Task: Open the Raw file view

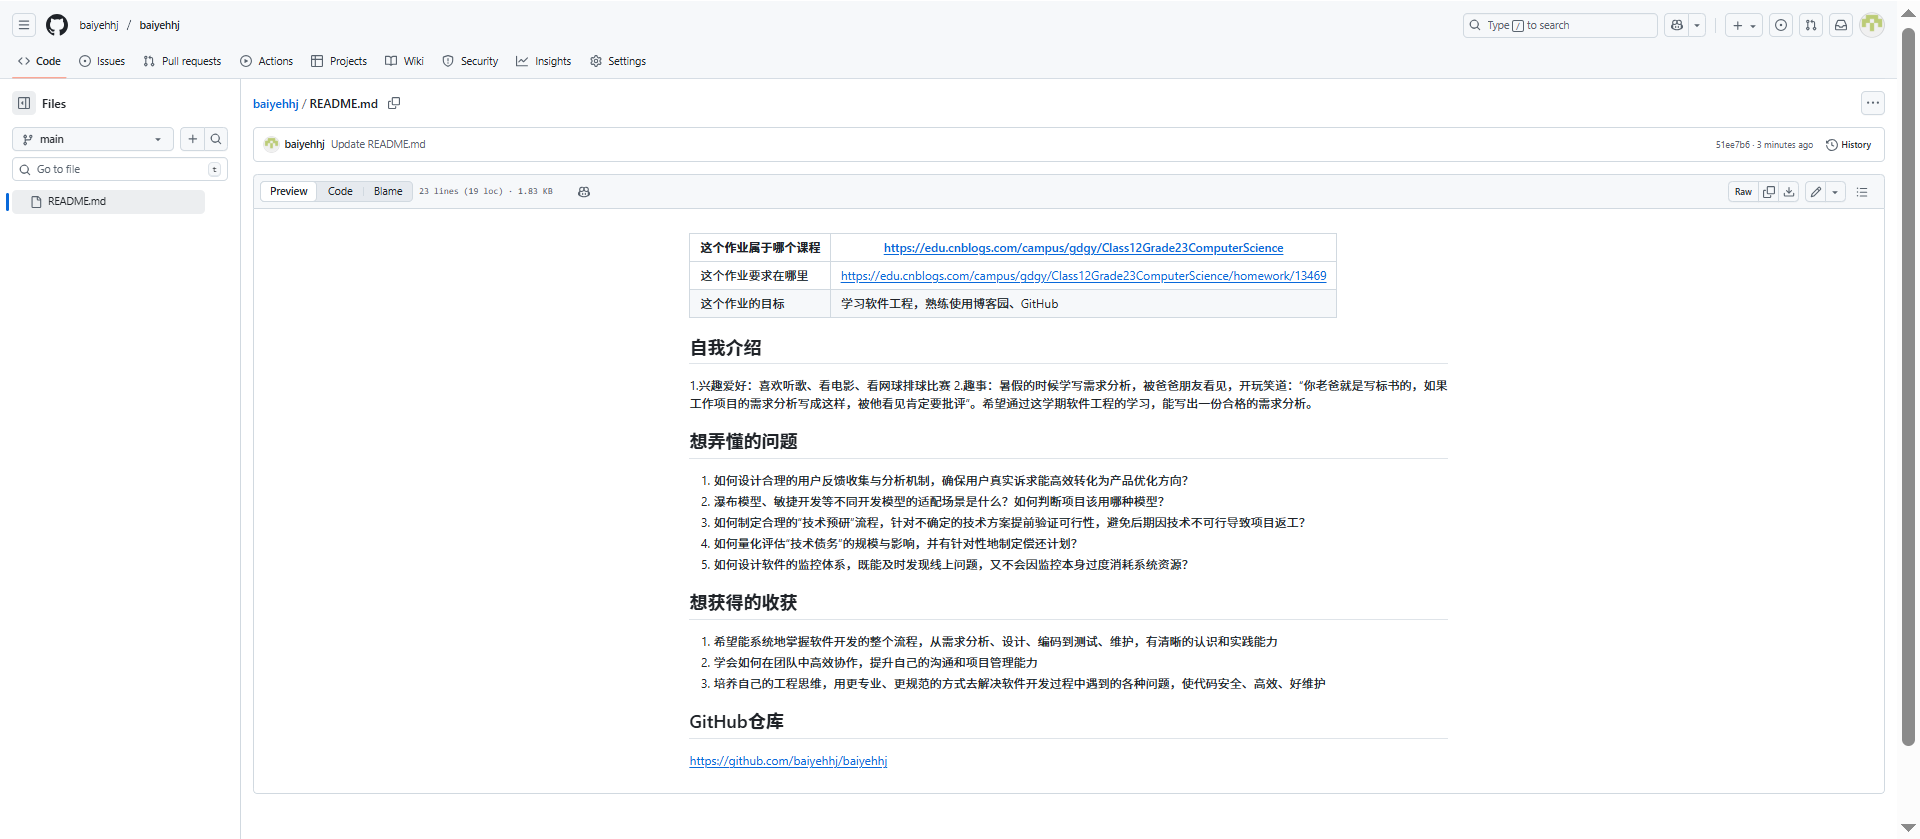Action: coord(1743,192)
